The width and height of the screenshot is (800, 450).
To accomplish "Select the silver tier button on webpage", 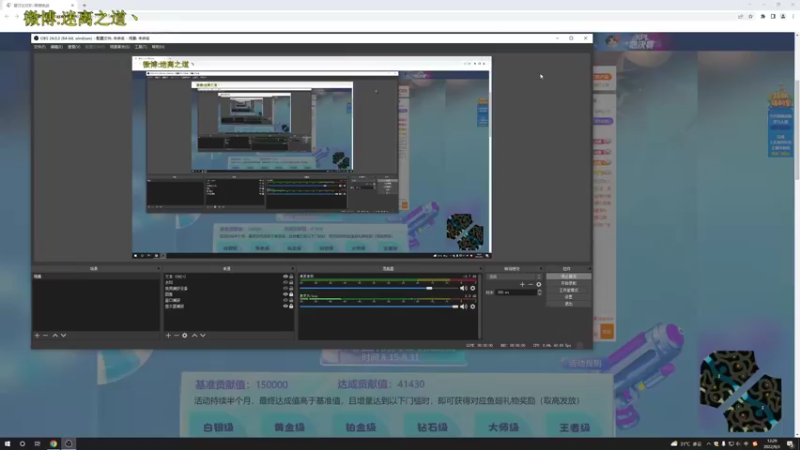I will (218, 427).
